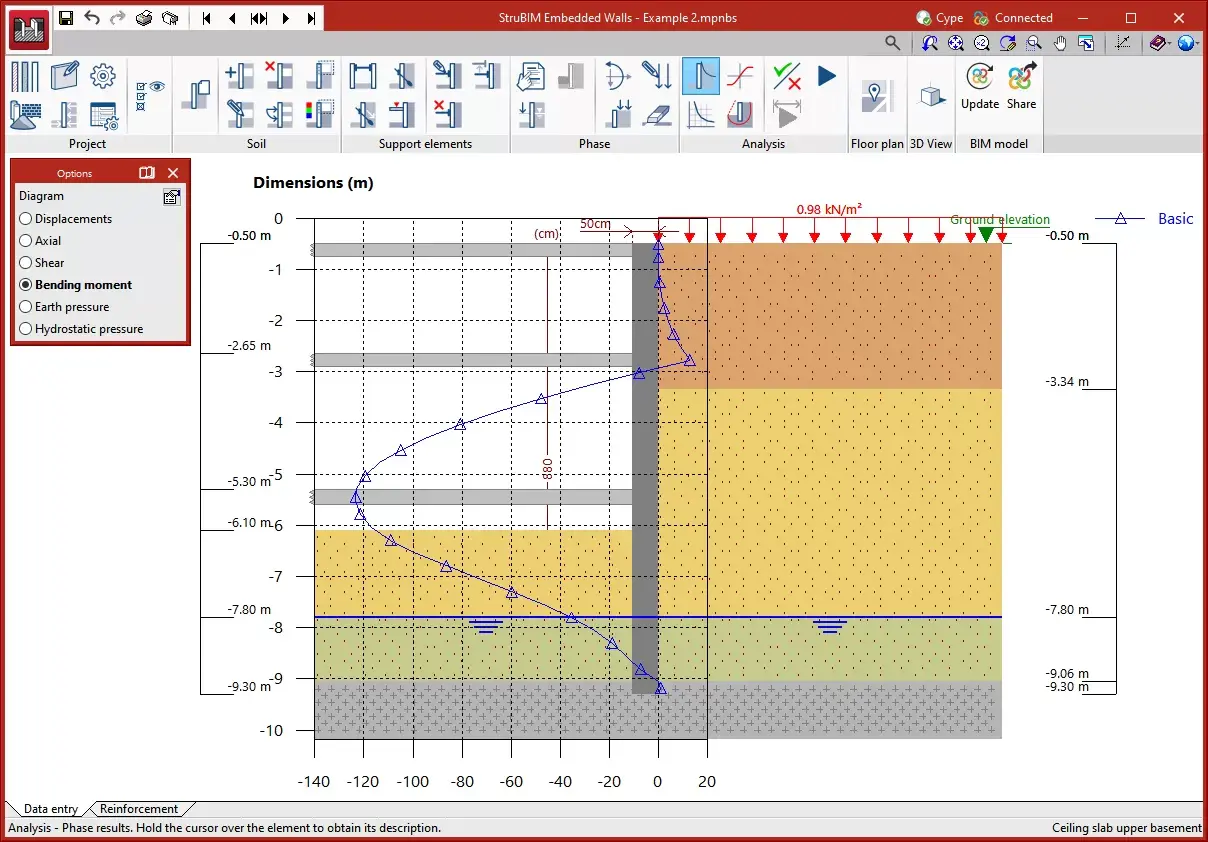This screenshot has width=1208, height=842.
Task: Select Axial diagram option
Action: 40,241
